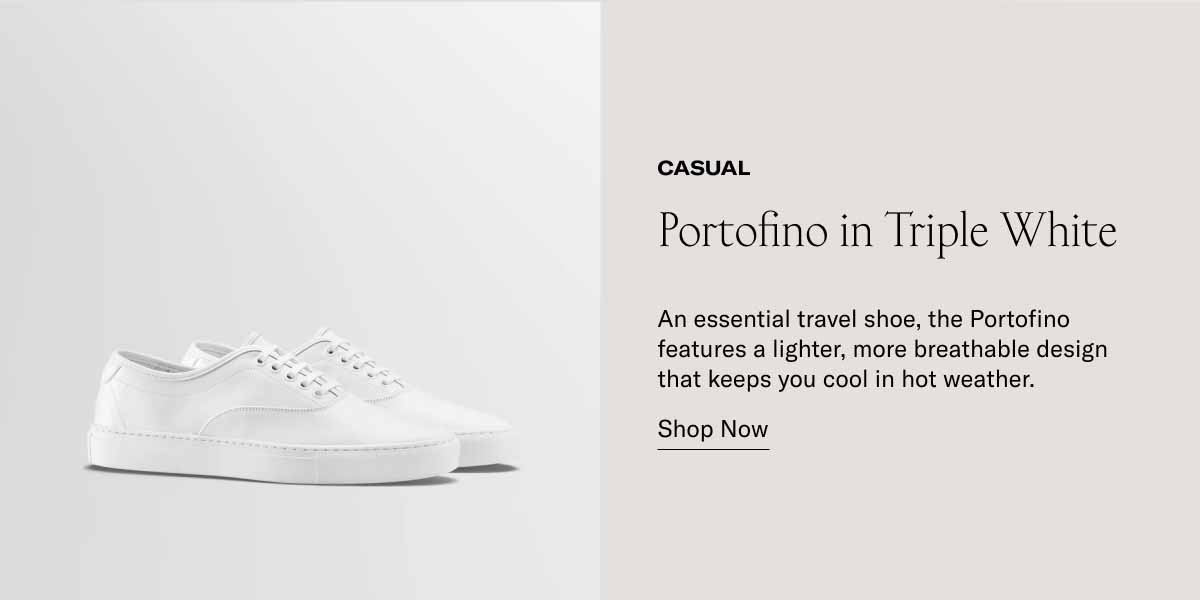
Task: Select the CASUAL category label
Action: tap(703, 168)
